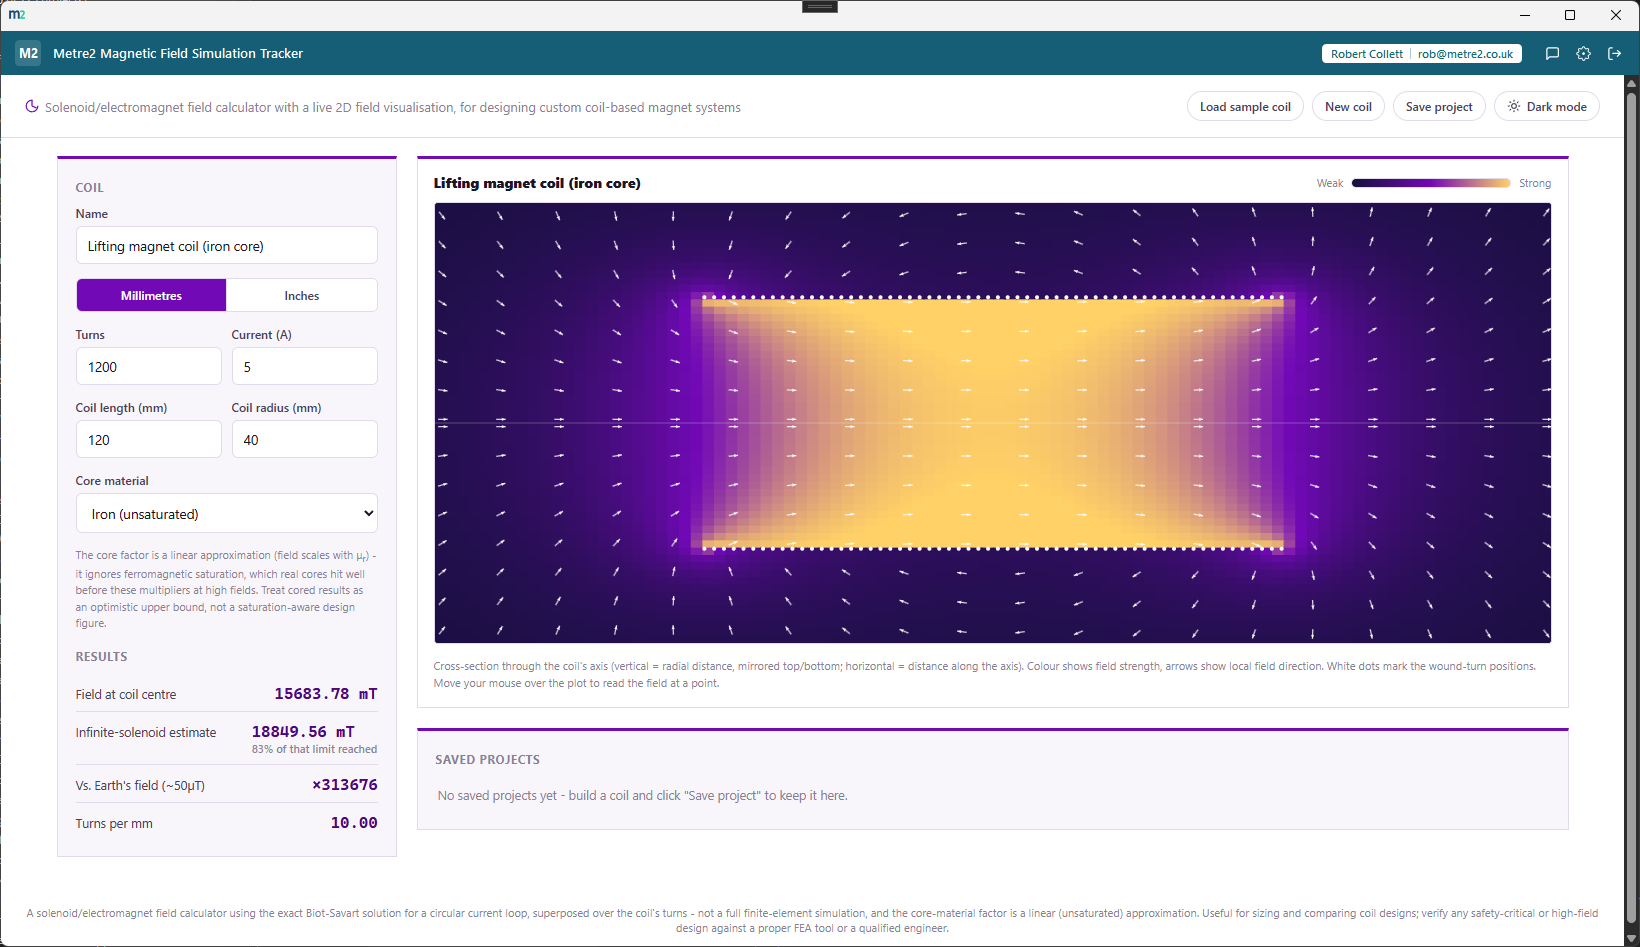Screen dimensions: 1640x947
Task: Click Metre2 Magnetic Field Simulation Tracker title
Action: [178, 54]
